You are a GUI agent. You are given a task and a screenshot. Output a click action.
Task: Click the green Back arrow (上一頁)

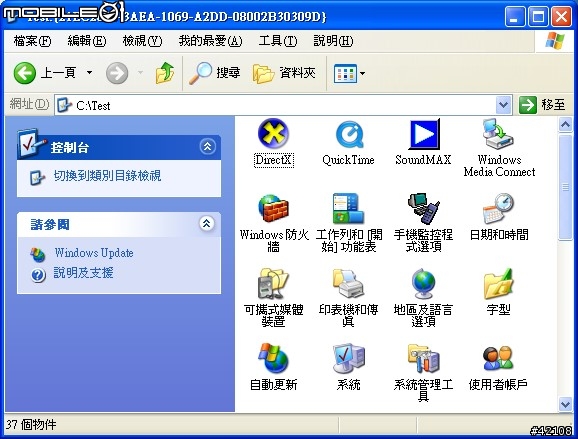25,73
